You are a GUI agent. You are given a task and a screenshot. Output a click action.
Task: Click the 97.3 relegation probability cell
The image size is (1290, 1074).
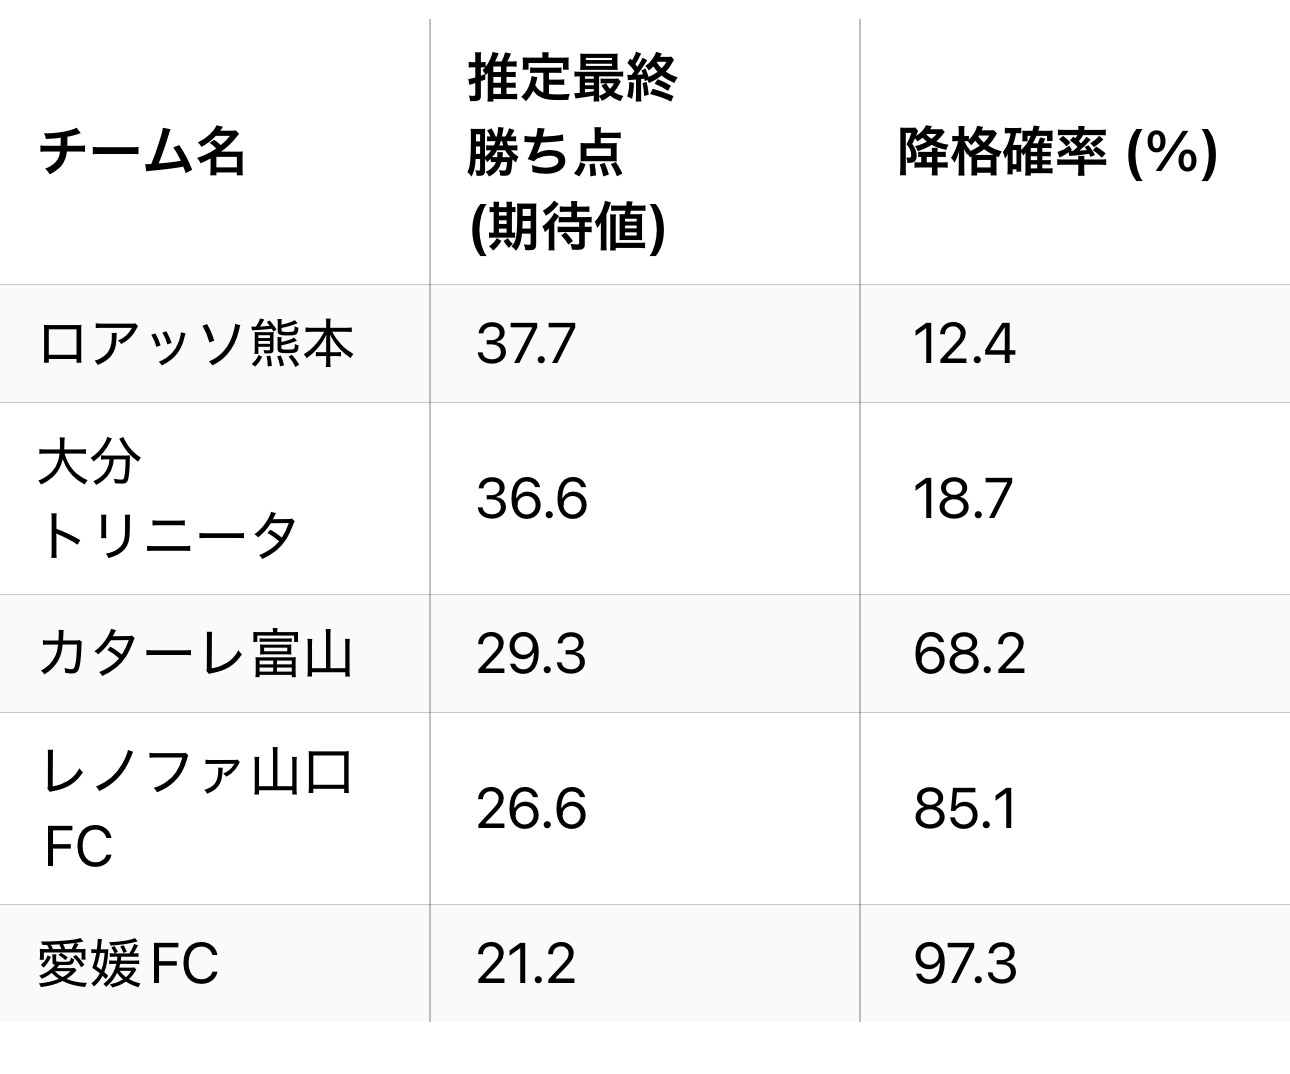point(965,964)
